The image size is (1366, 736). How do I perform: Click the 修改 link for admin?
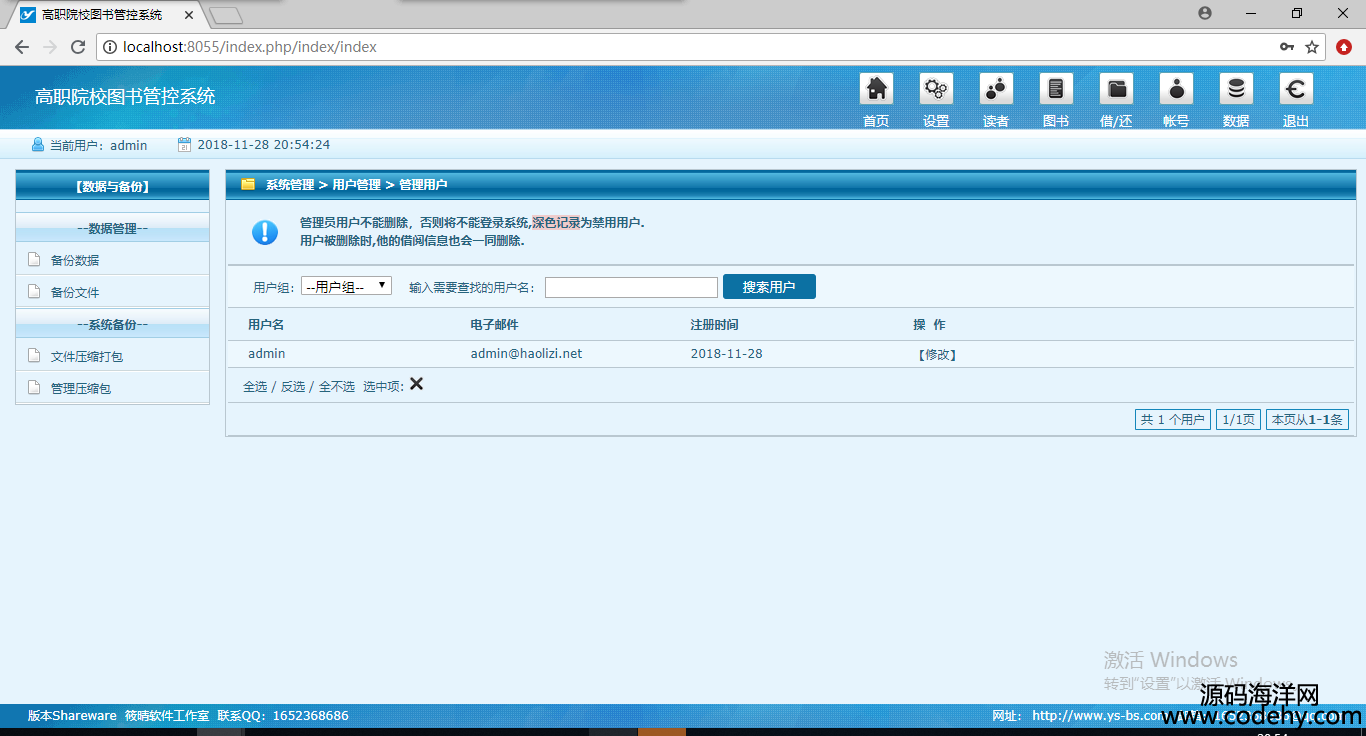pyautogui.click(x=937, y=354)
